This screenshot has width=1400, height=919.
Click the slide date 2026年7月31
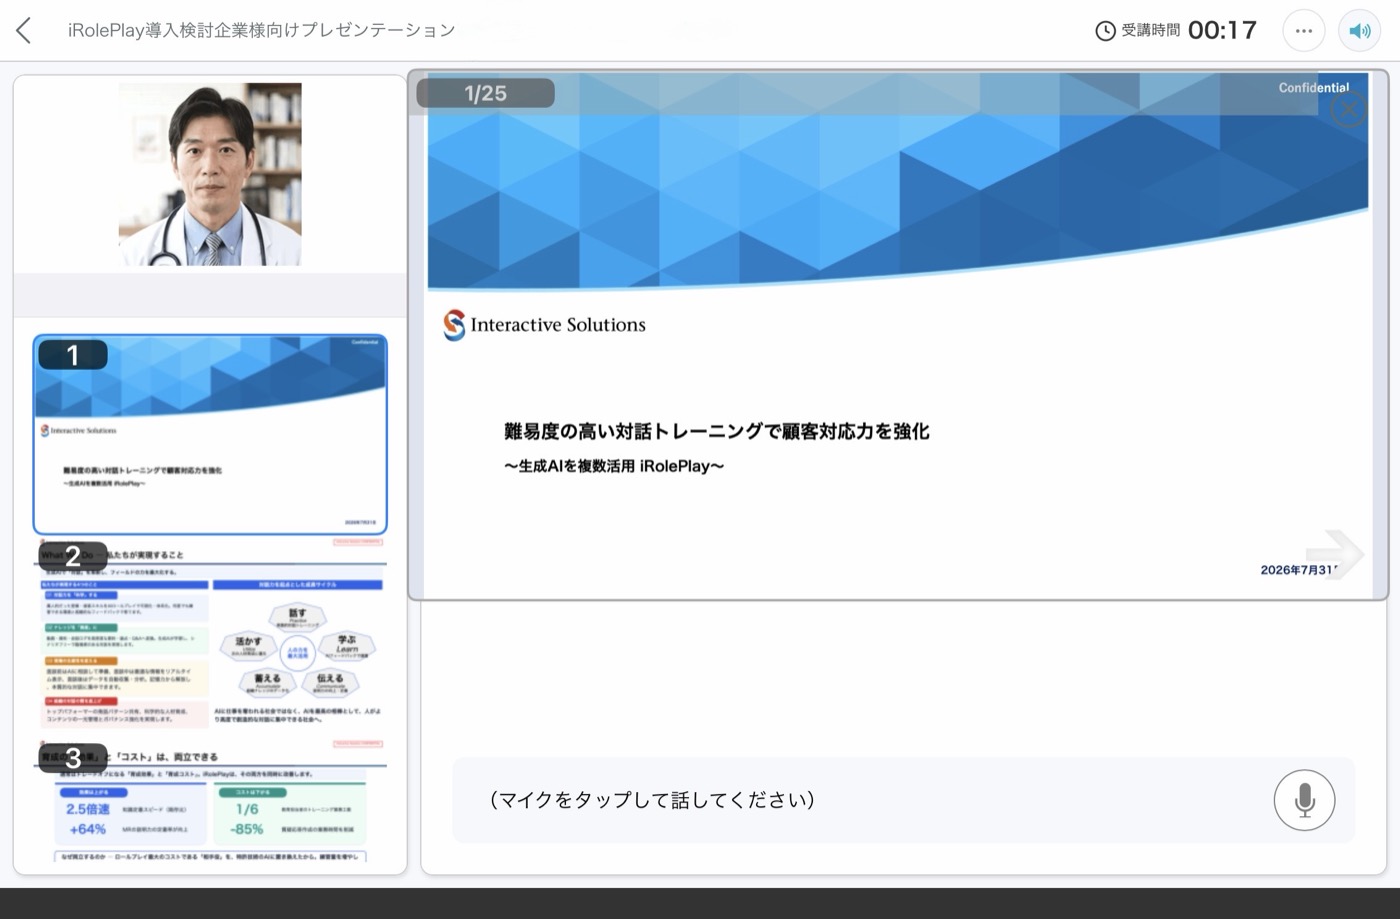coord(1299,570)
